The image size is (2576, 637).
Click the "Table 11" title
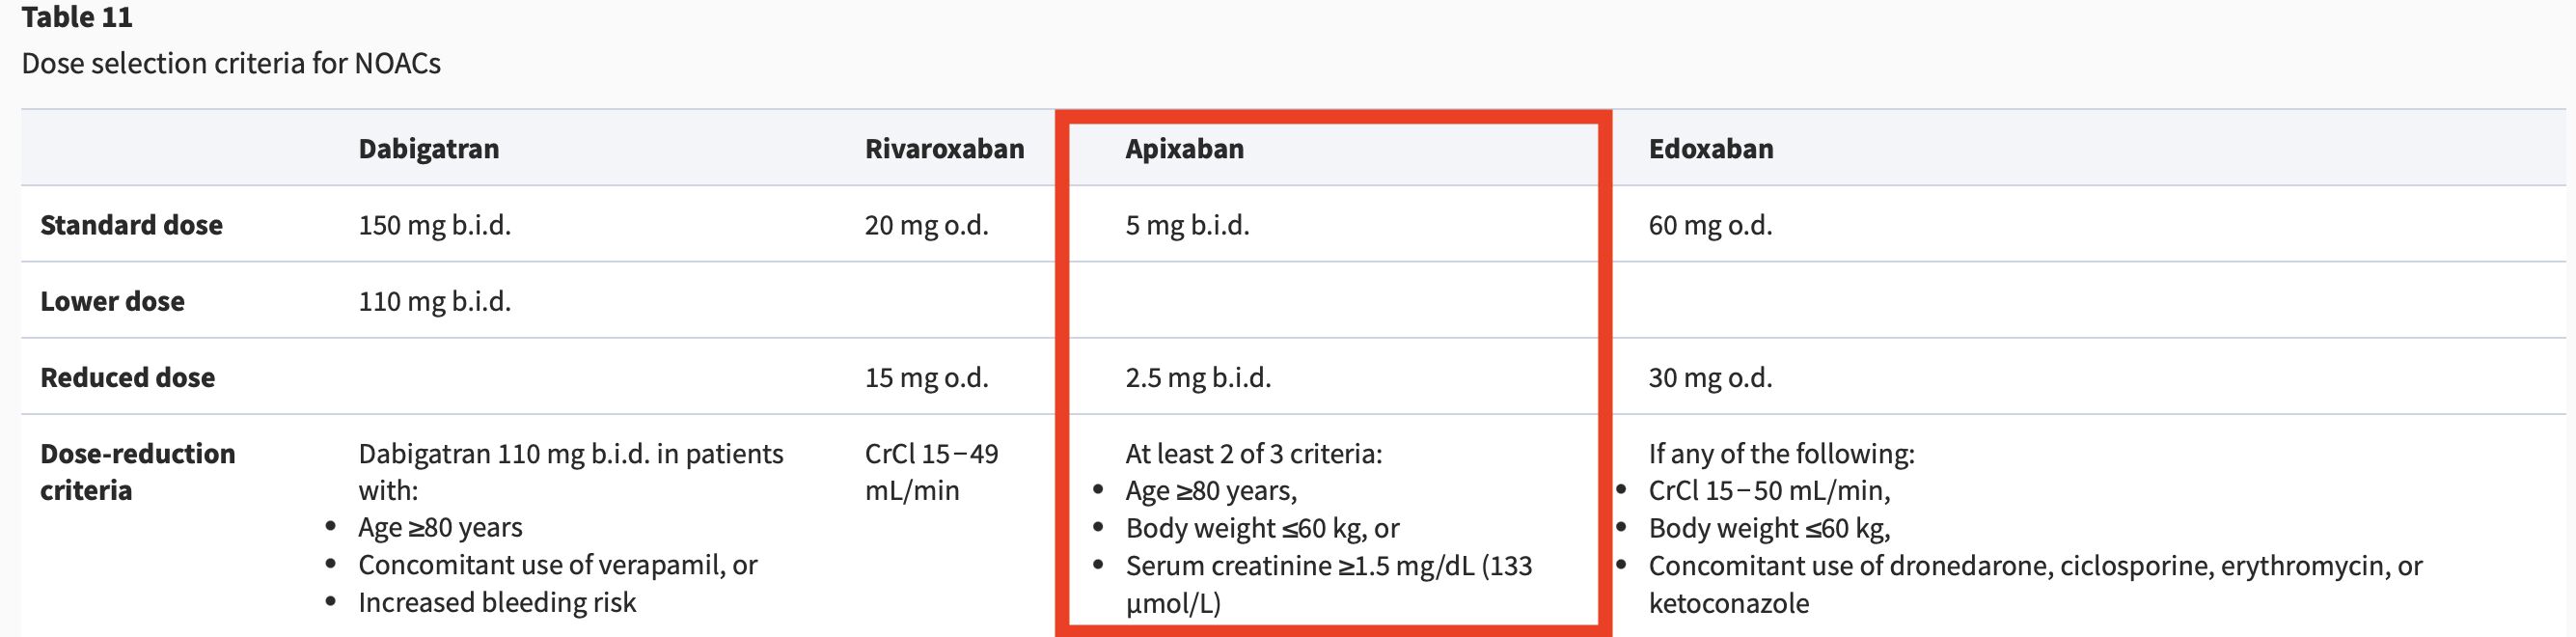coord(77,18)
